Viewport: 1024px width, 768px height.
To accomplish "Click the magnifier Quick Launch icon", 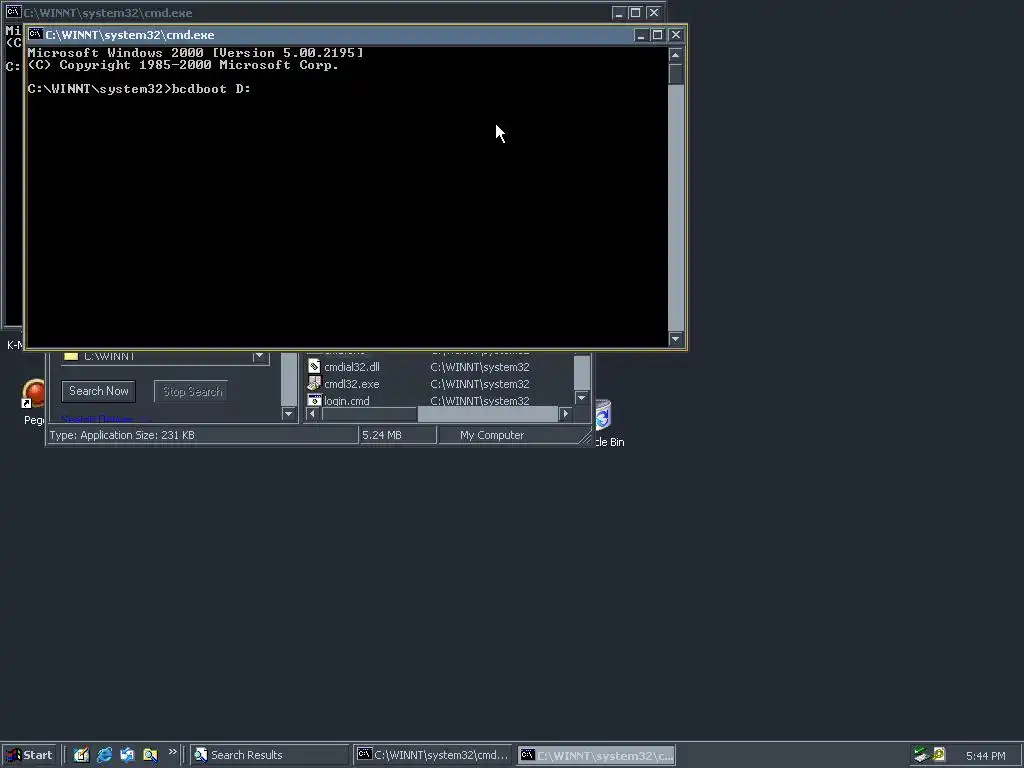I will pos(150,755).
